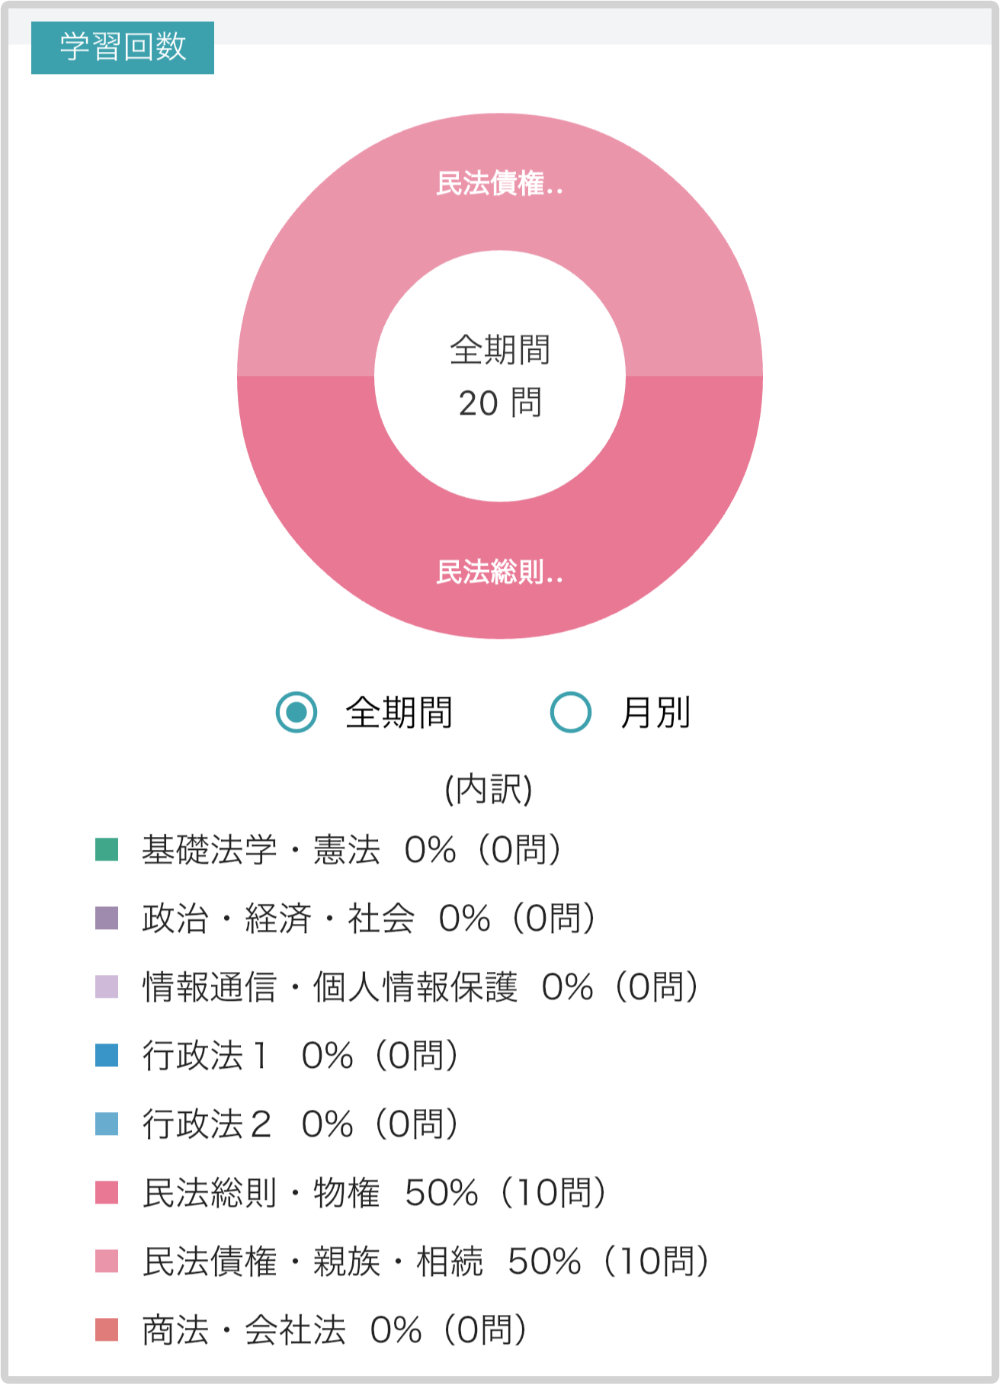Click the green 基礎法学・憲法 legend swatch
The image size is (1000, 1385).
coord(107,850)
